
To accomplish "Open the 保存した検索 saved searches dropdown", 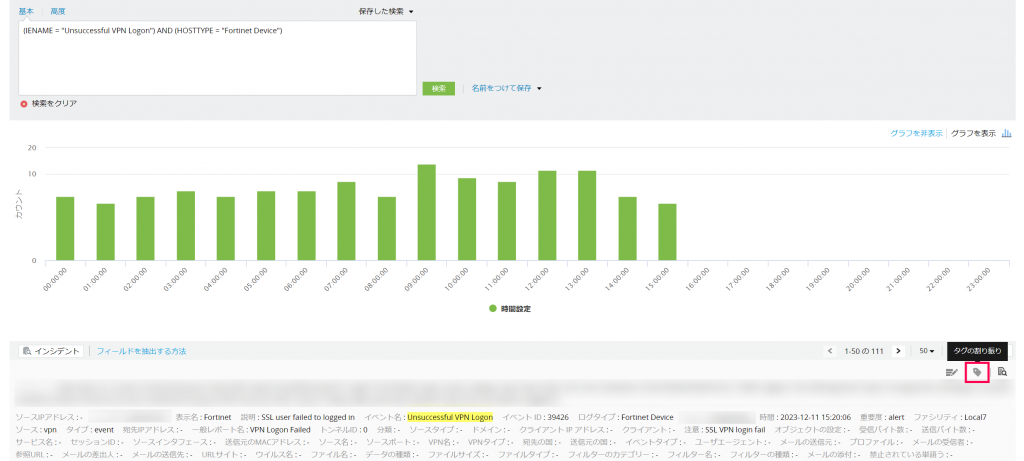I will 386,11.
